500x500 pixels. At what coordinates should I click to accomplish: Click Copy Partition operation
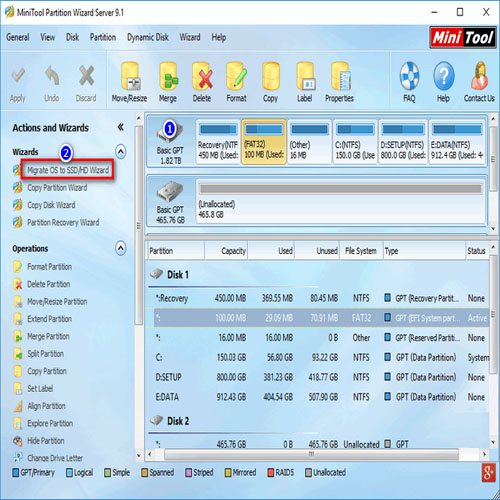pyautogui.click(x=47, y=371)
